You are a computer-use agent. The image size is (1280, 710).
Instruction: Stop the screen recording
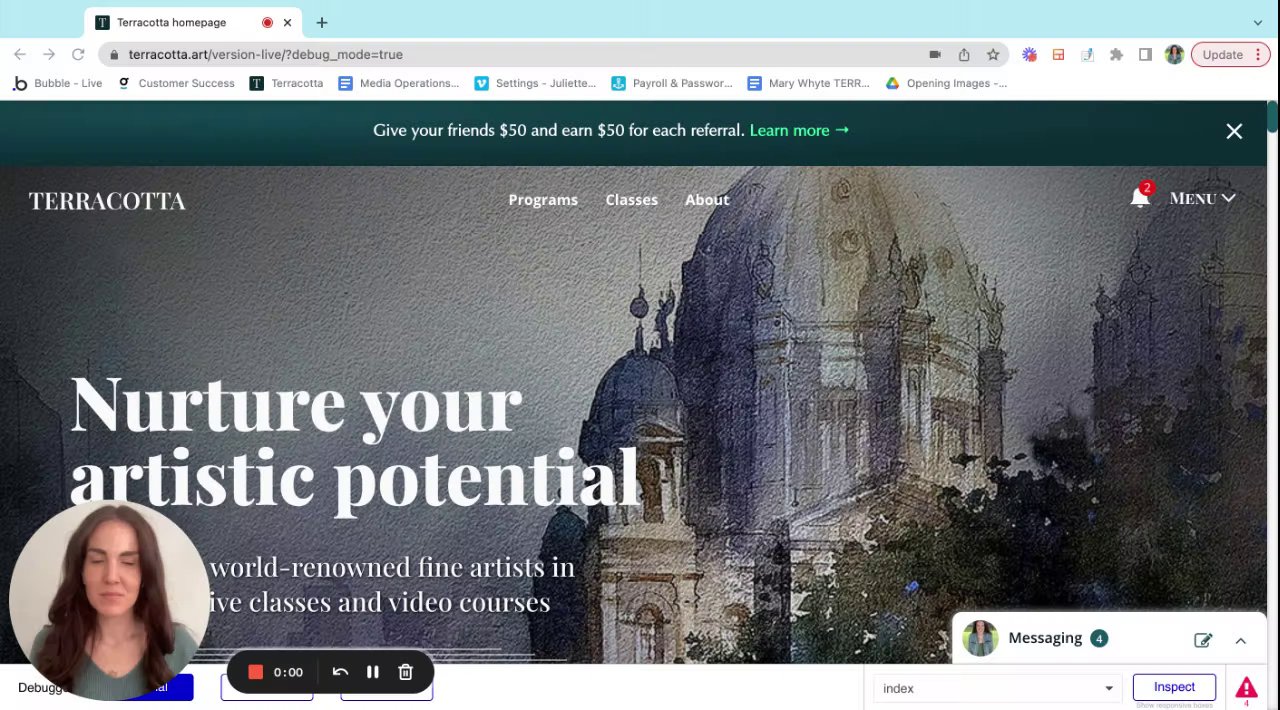(x=255, y=672)
